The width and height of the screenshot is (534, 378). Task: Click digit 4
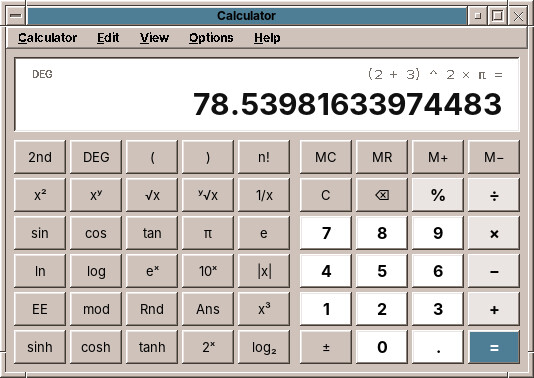tap(326, 271)
